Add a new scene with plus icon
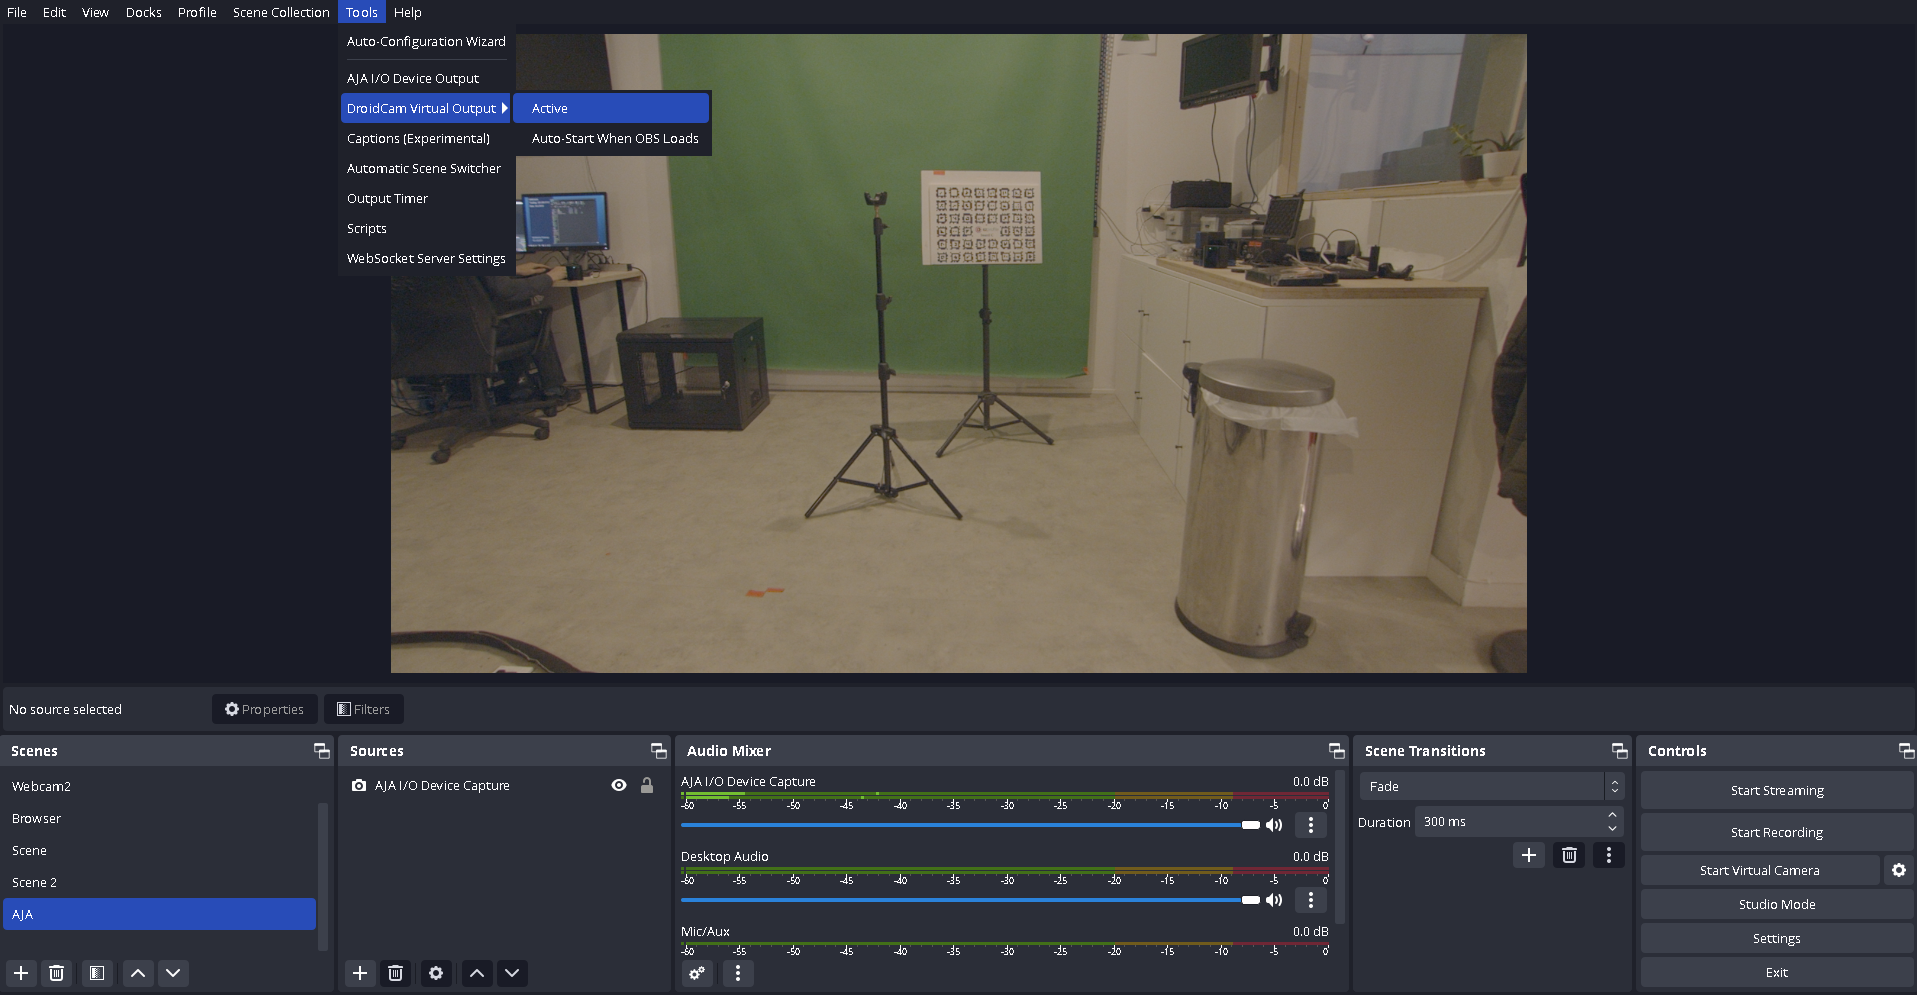Screen dimensions: 1917x995 click(x=21, y=973)
